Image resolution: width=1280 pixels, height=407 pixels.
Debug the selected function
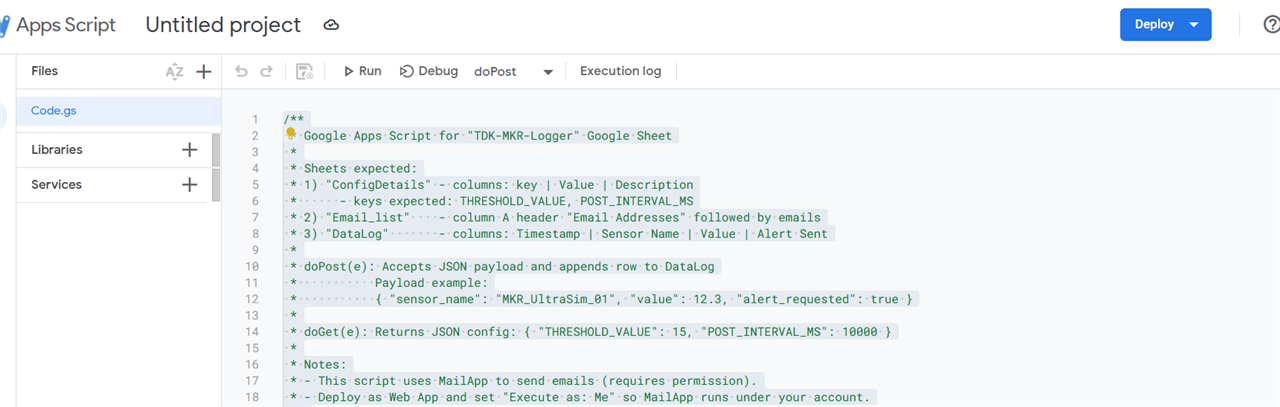tap(429, 71)
